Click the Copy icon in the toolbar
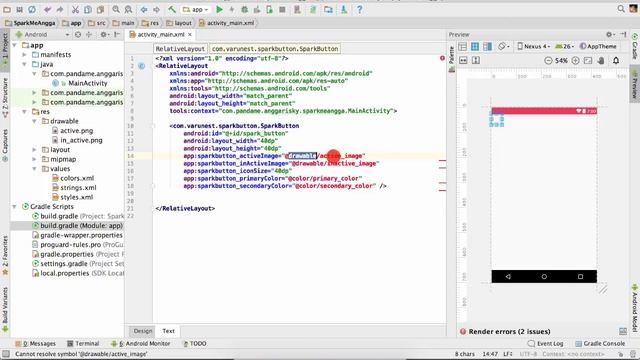 (x=88, y=9)
